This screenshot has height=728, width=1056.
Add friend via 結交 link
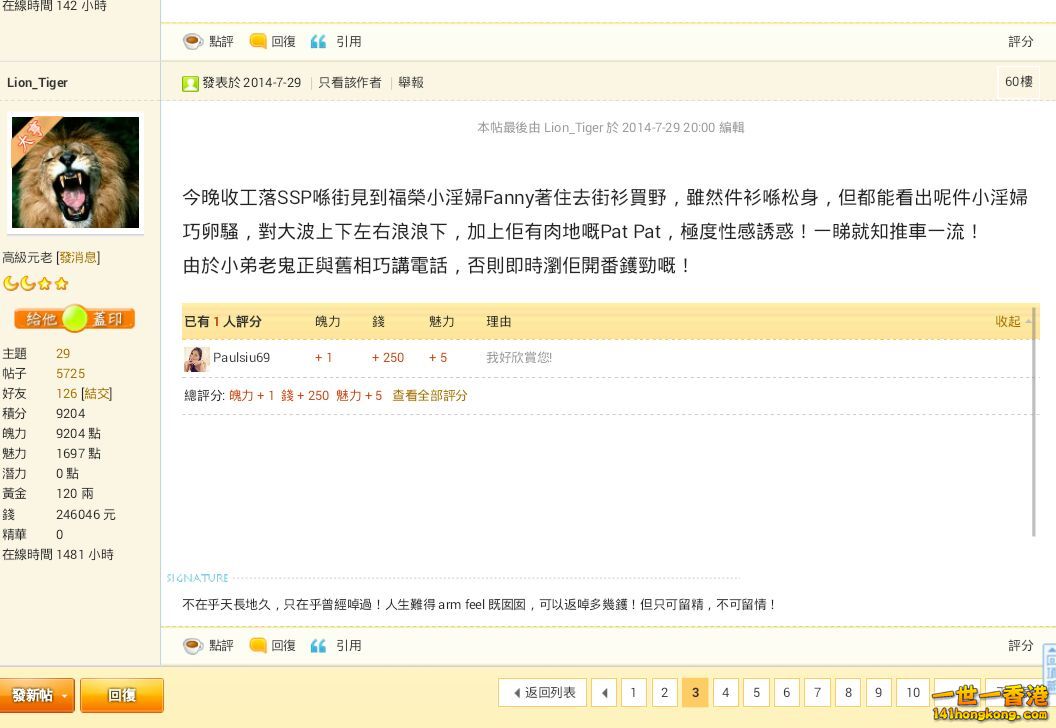[96, 393]
